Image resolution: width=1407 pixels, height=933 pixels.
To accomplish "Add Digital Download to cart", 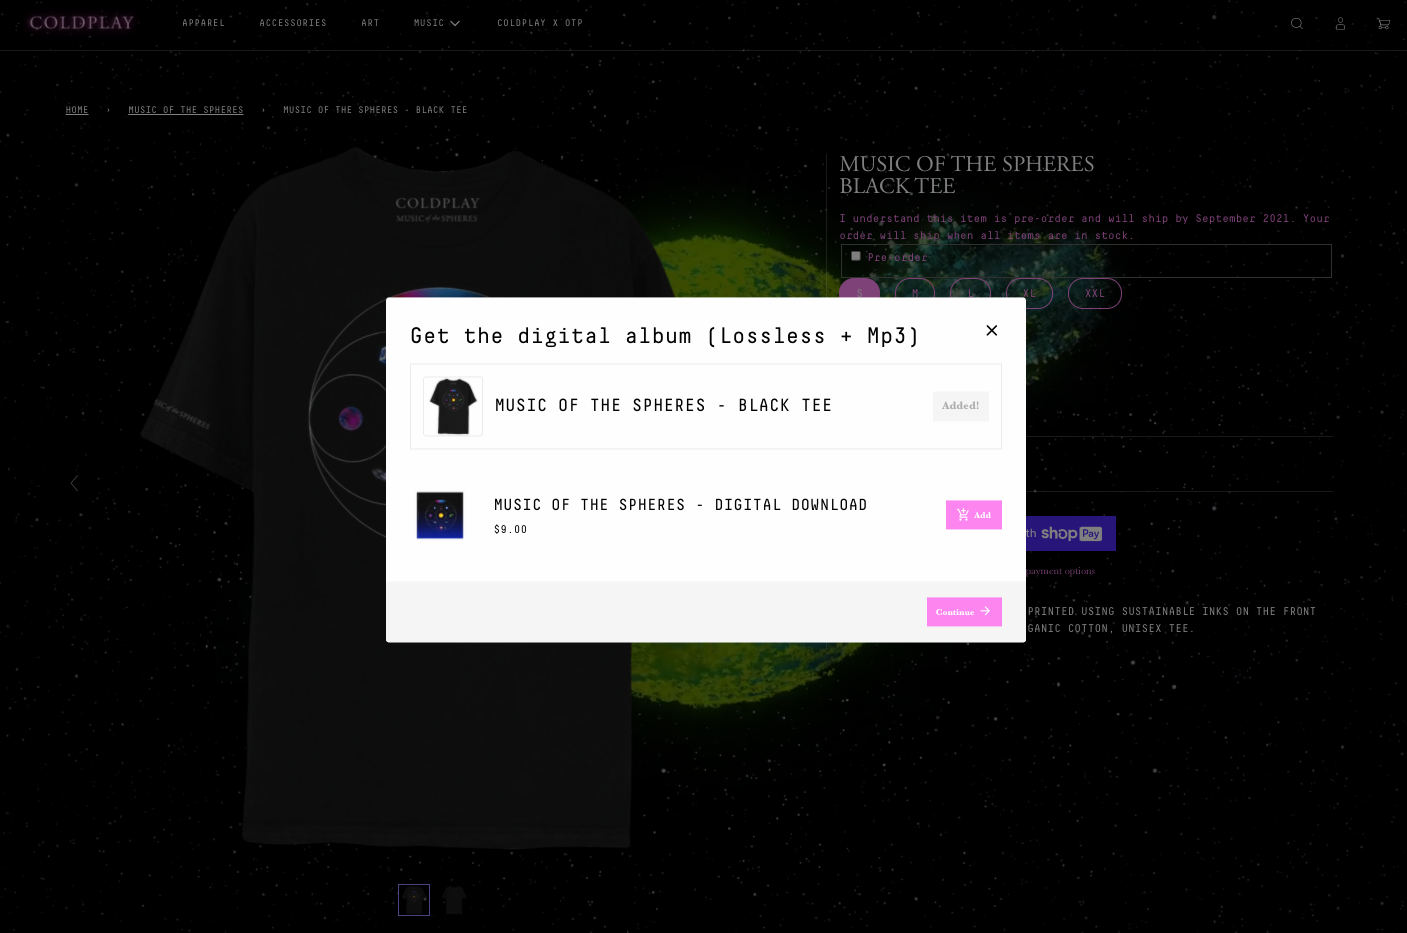I will click(x=974, y=515).
